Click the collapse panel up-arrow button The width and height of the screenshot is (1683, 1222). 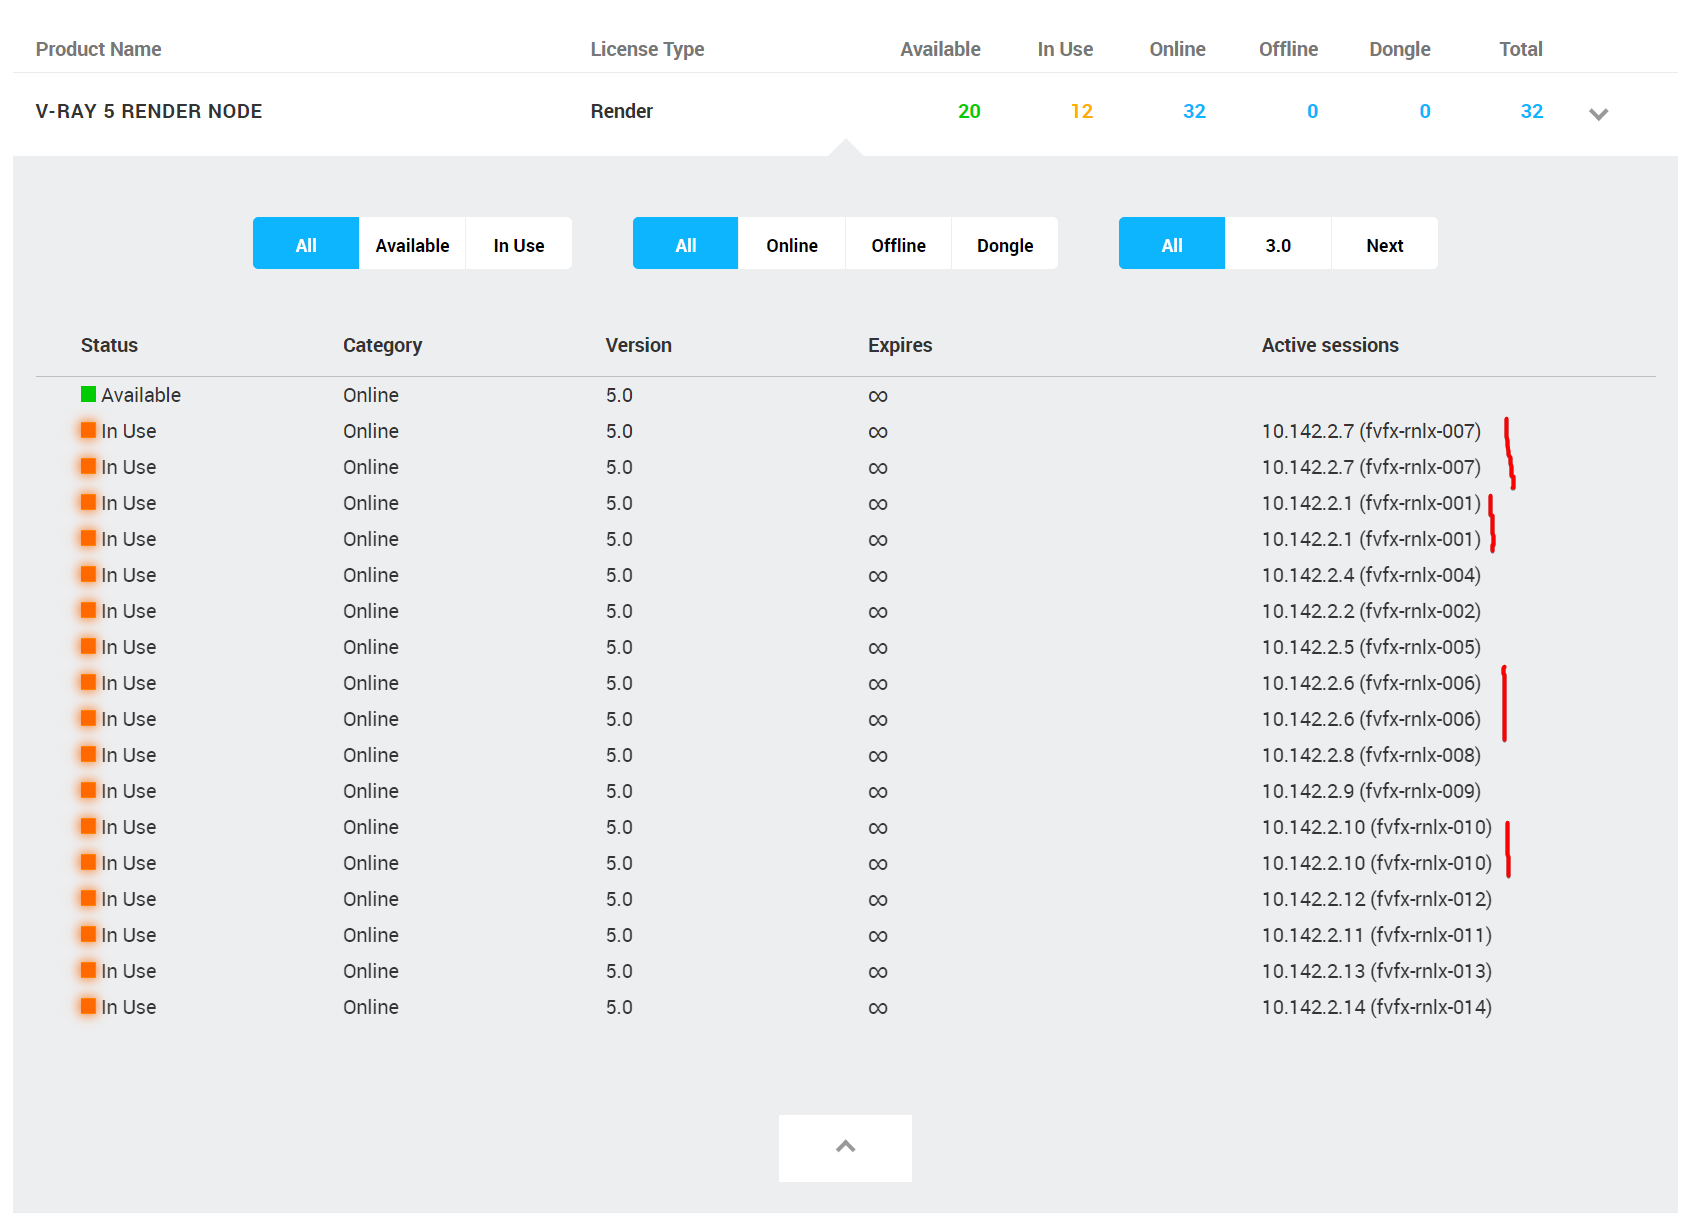(x=845, y=1148)
